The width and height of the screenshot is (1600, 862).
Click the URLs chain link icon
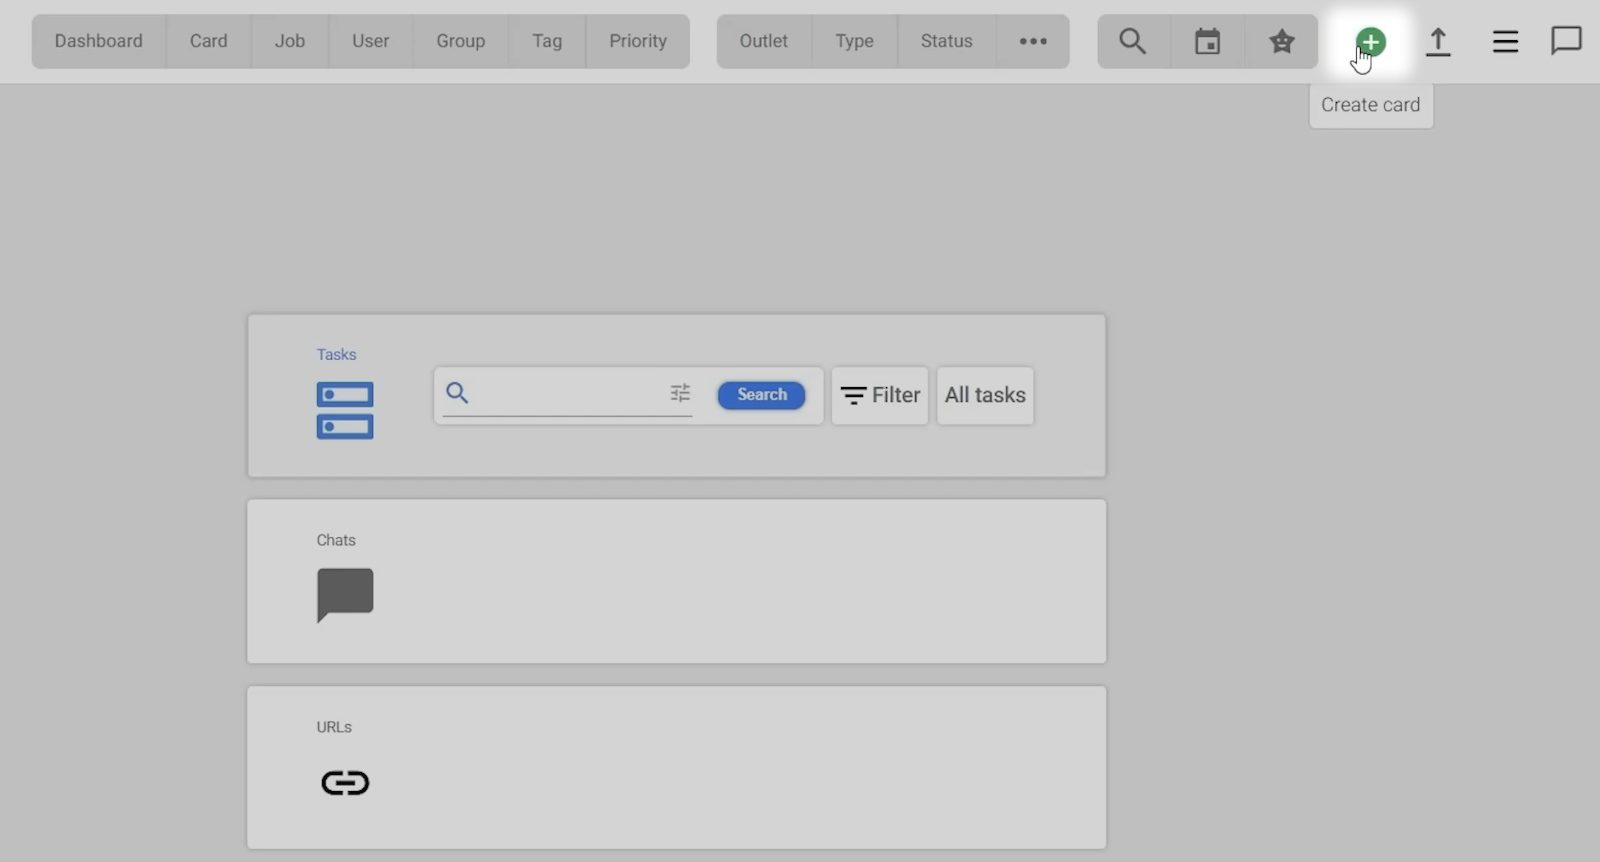coord(345,782)
